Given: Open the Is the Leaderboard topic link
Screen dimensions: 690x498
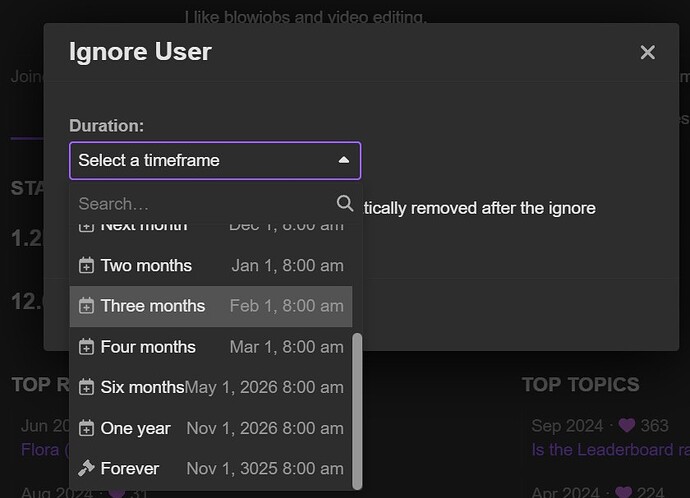Looking at the screenshot, I should tap(610, 450).
